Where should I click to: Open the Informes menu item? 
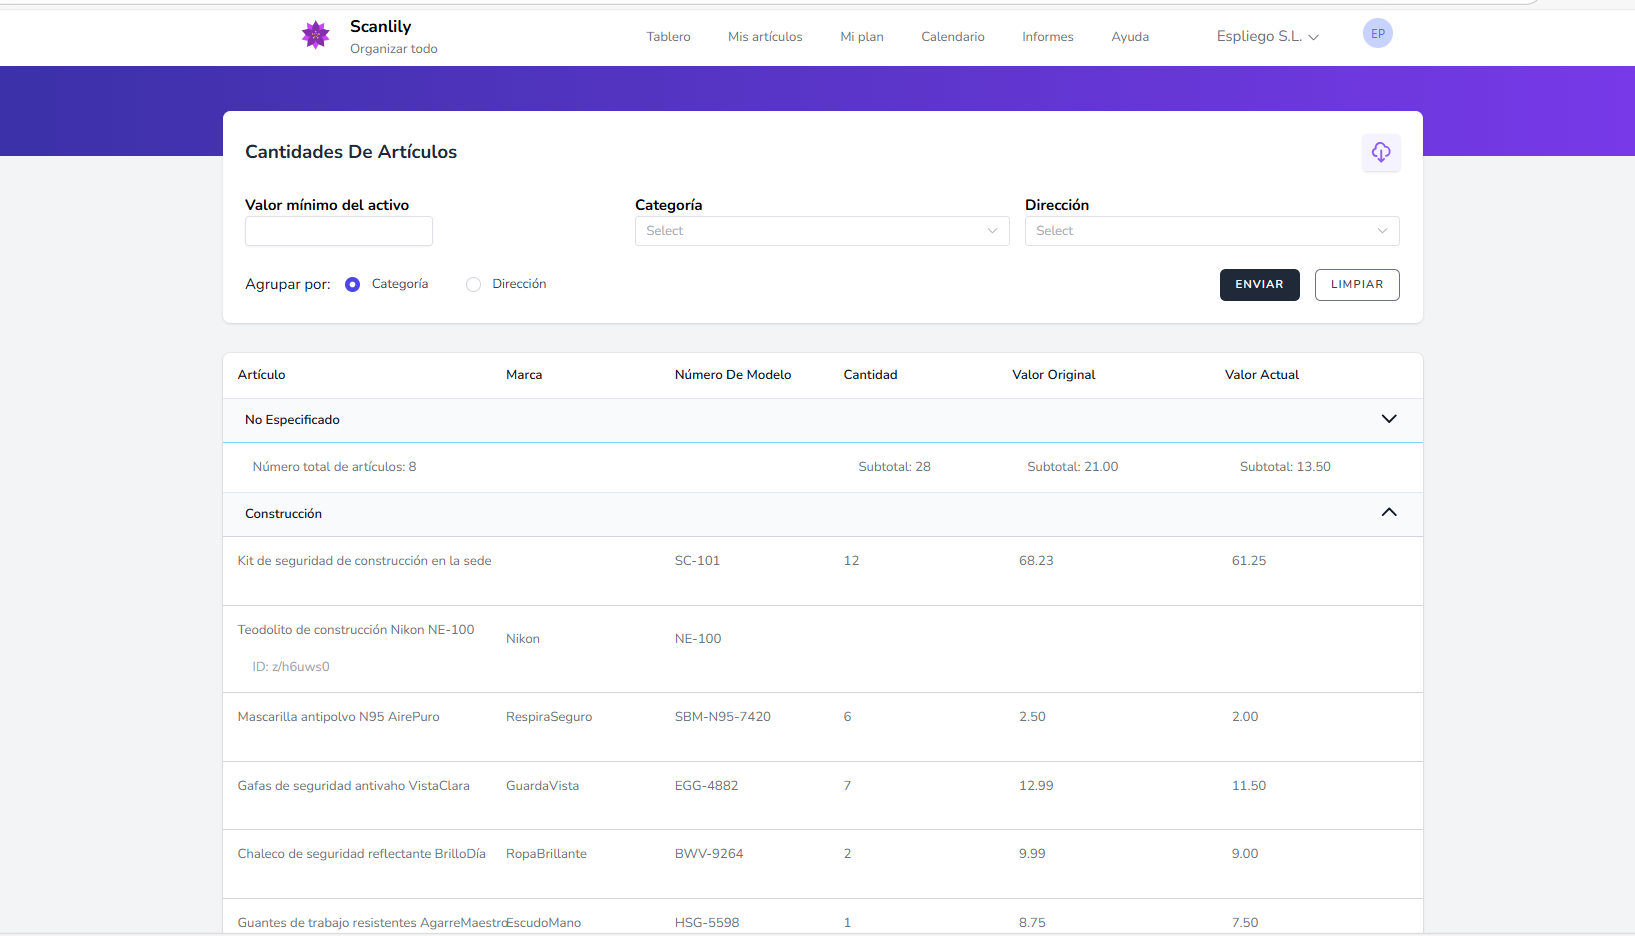coord(1047,37)
